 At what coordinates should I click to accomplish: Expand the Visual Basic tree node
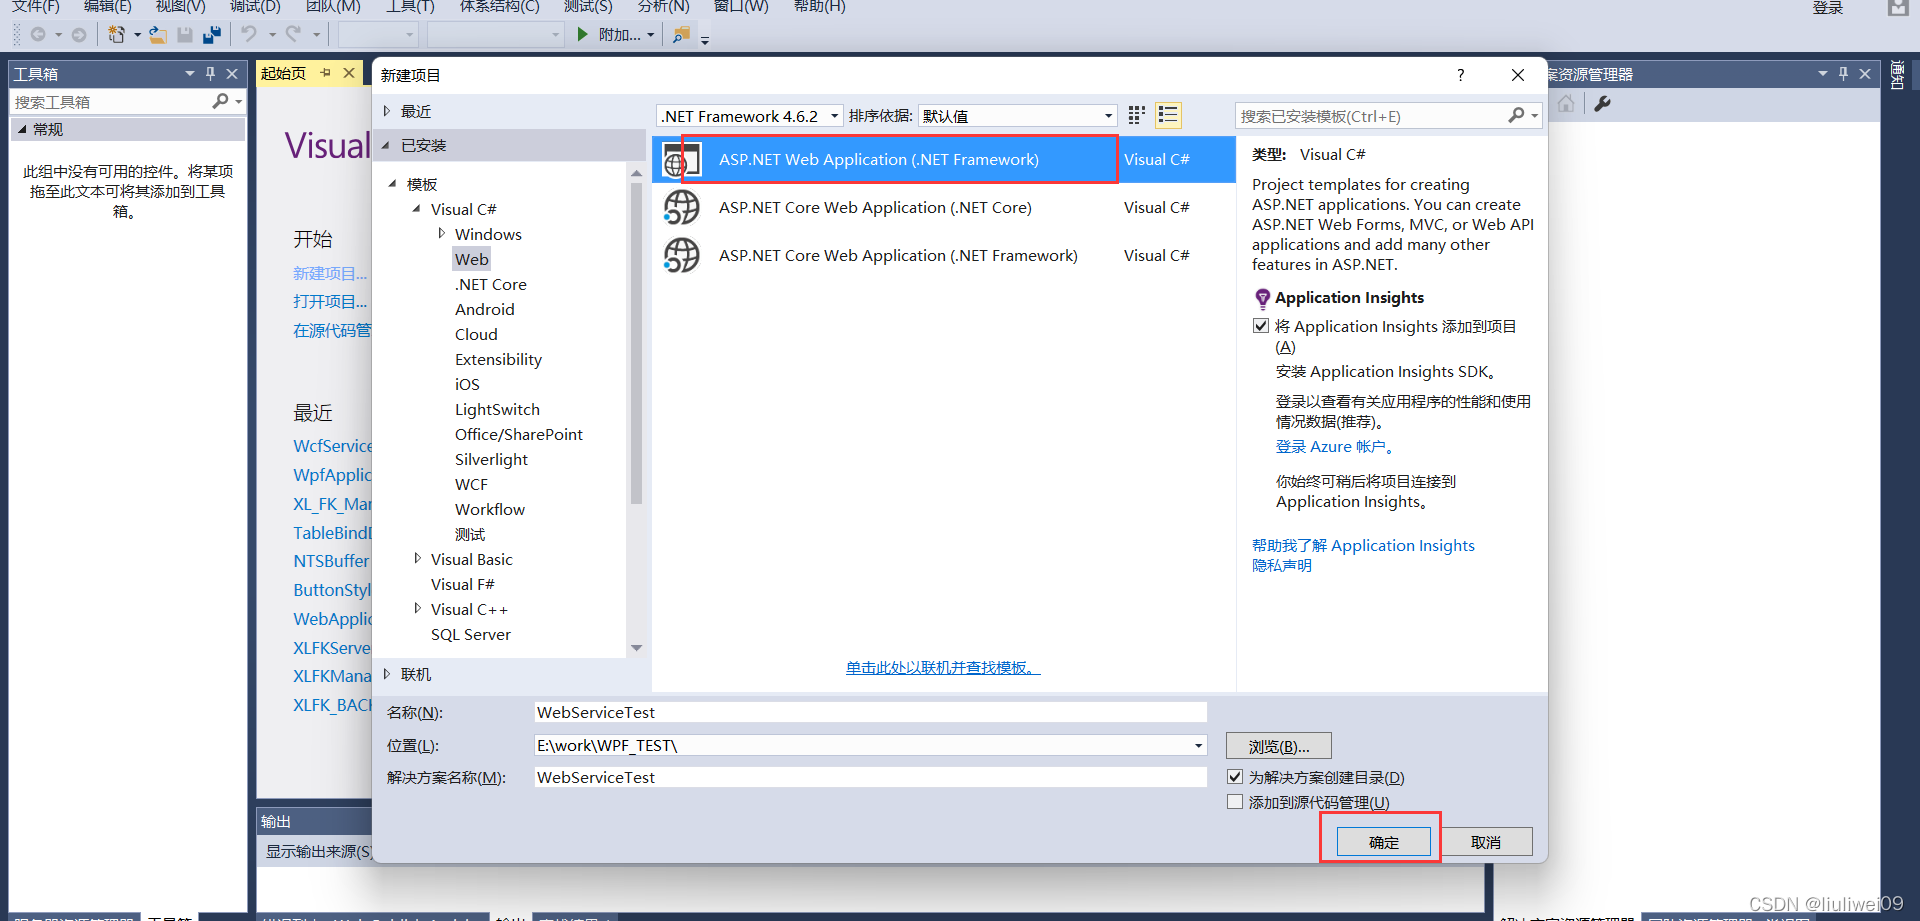point(417,559)
